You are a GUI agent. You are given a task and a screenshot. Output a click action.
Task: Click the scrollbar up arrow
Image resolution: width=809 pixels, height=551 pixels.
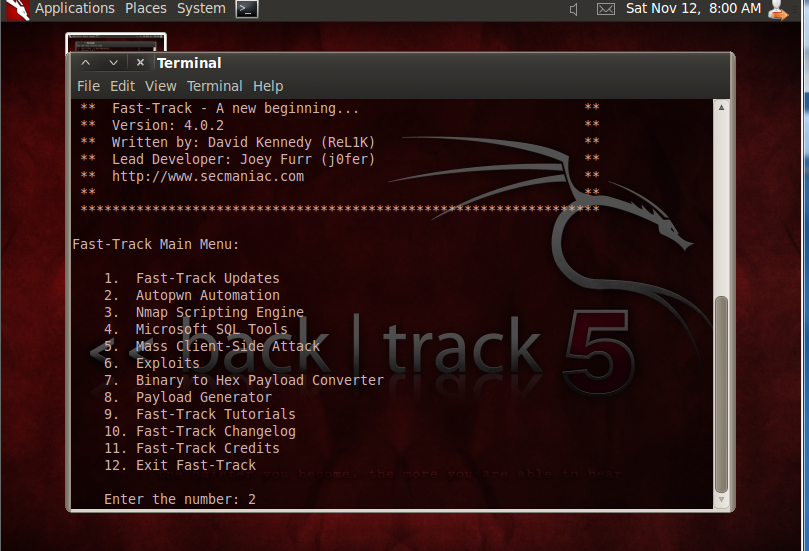coord(721,107)
